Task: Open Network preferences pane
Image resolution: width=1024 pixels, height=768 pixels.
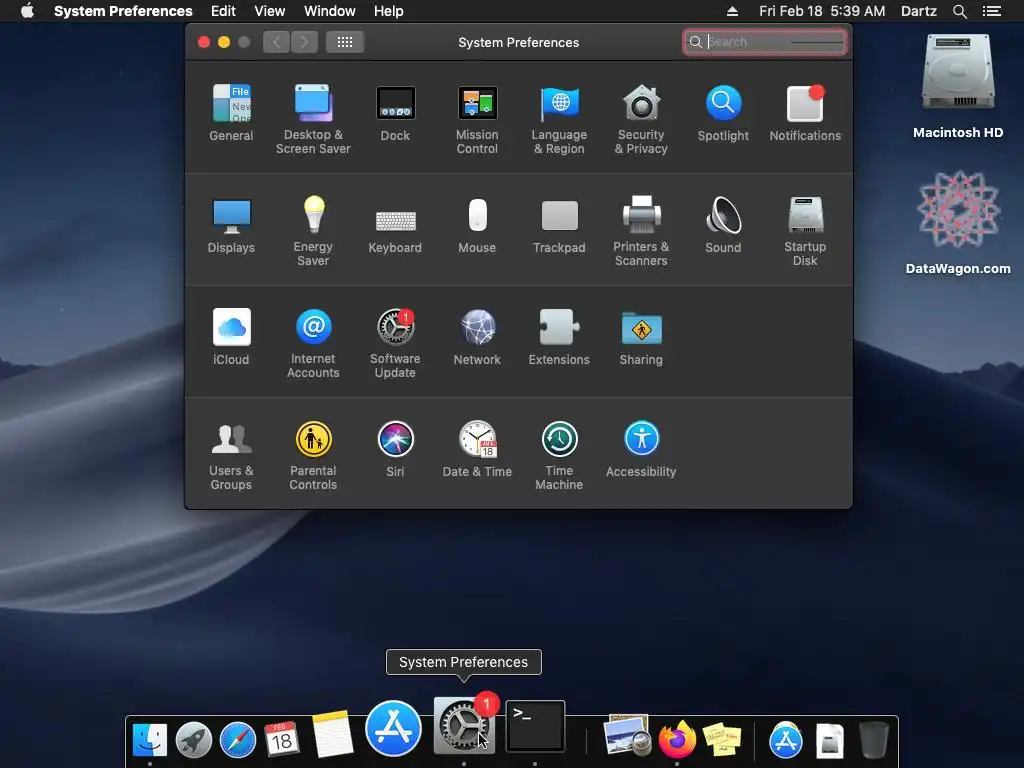Action: pos(477,337)
